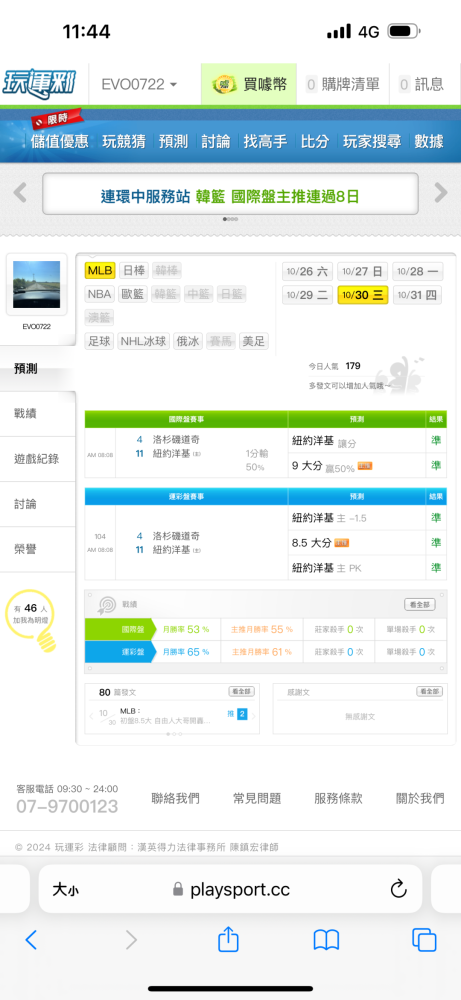
Task: Switch to 討論 sidebar tab
Action: tap(38, 504)
